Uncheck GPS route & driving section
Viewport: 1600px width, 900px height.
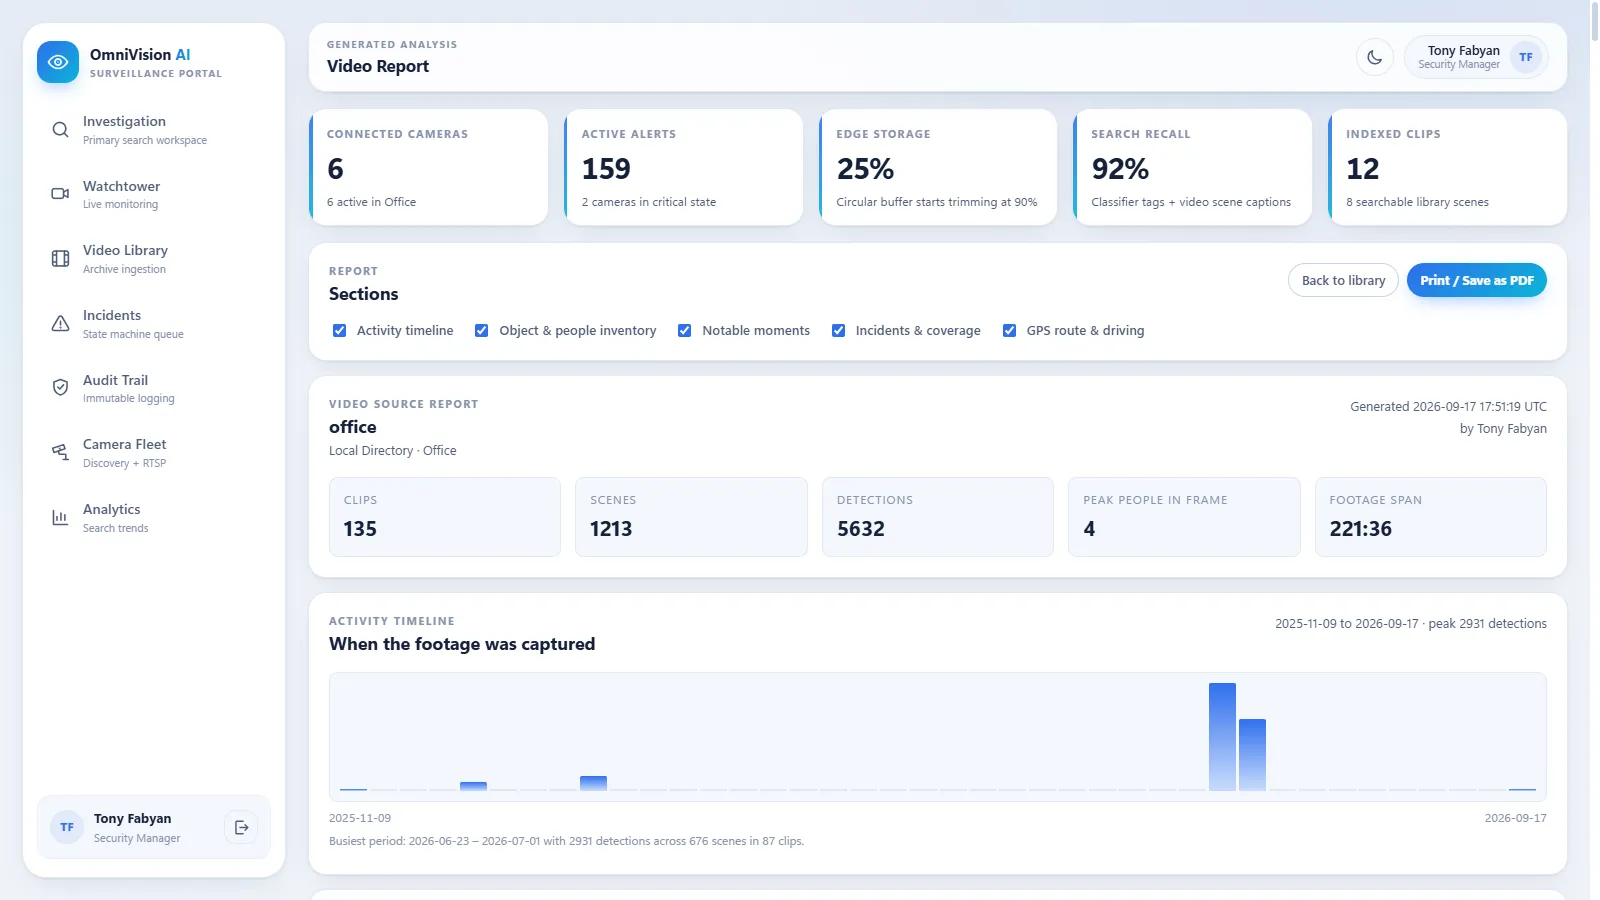1010,330
